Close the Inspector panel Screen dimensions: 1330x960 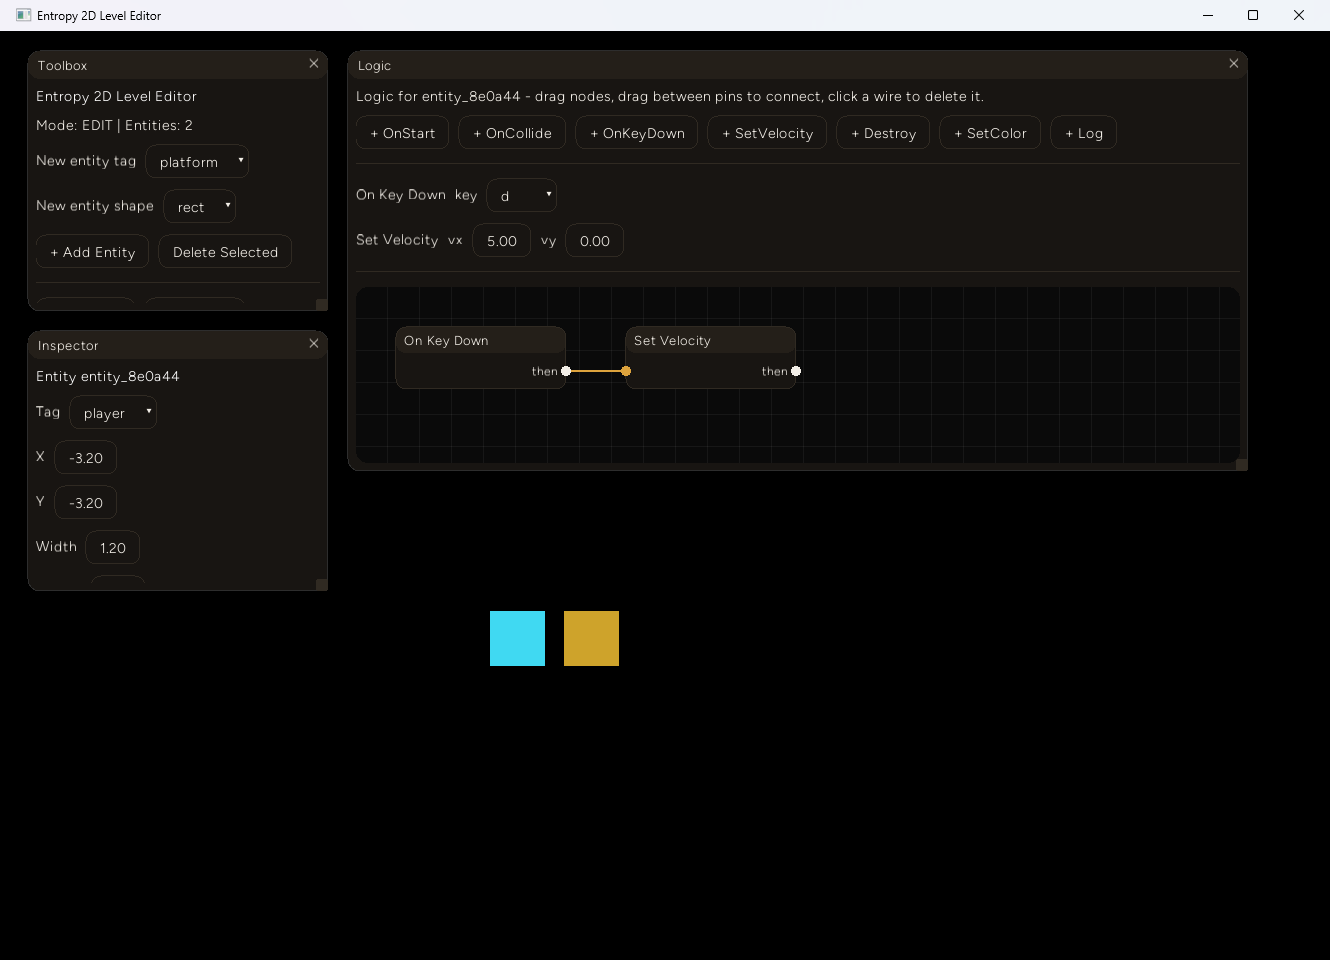pyautogui.click(x=314, y=344)
